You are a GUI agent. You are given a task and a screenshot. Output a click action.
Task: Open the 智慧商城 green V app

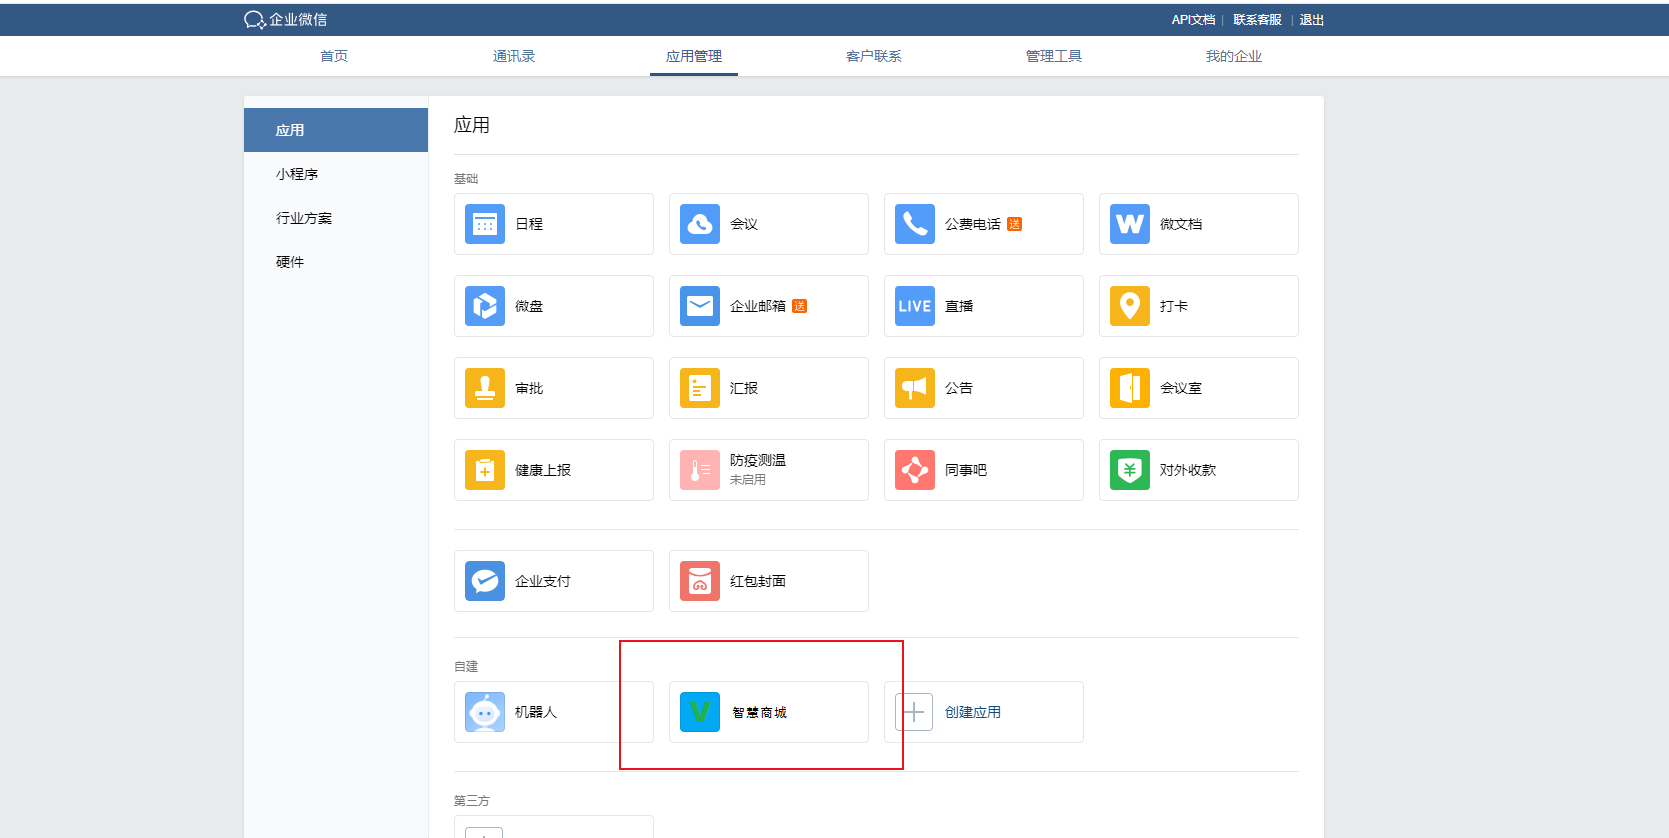pyautogui.click(x=700, y=712)
